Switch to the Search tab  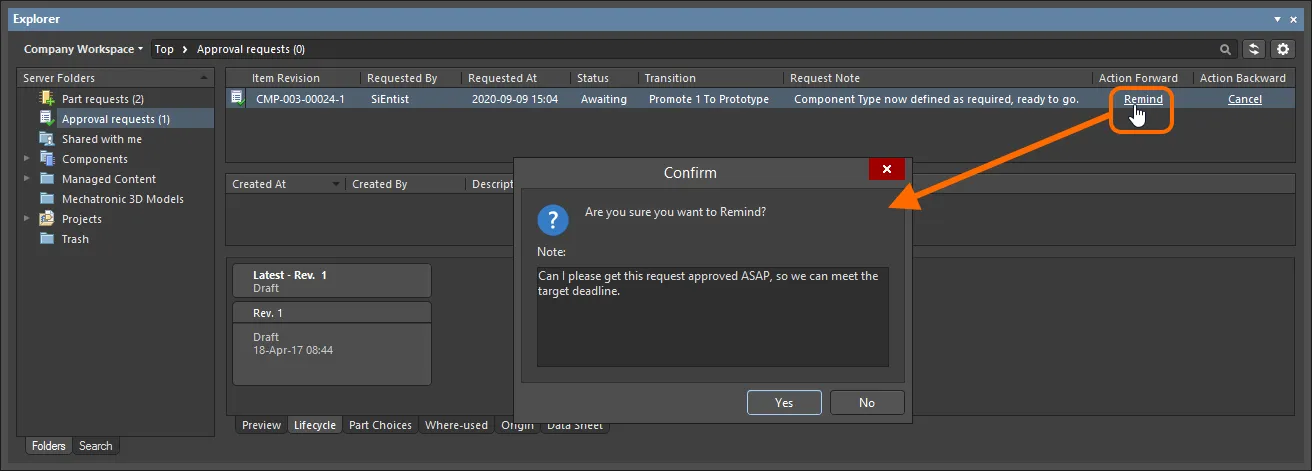pos(96,446)
